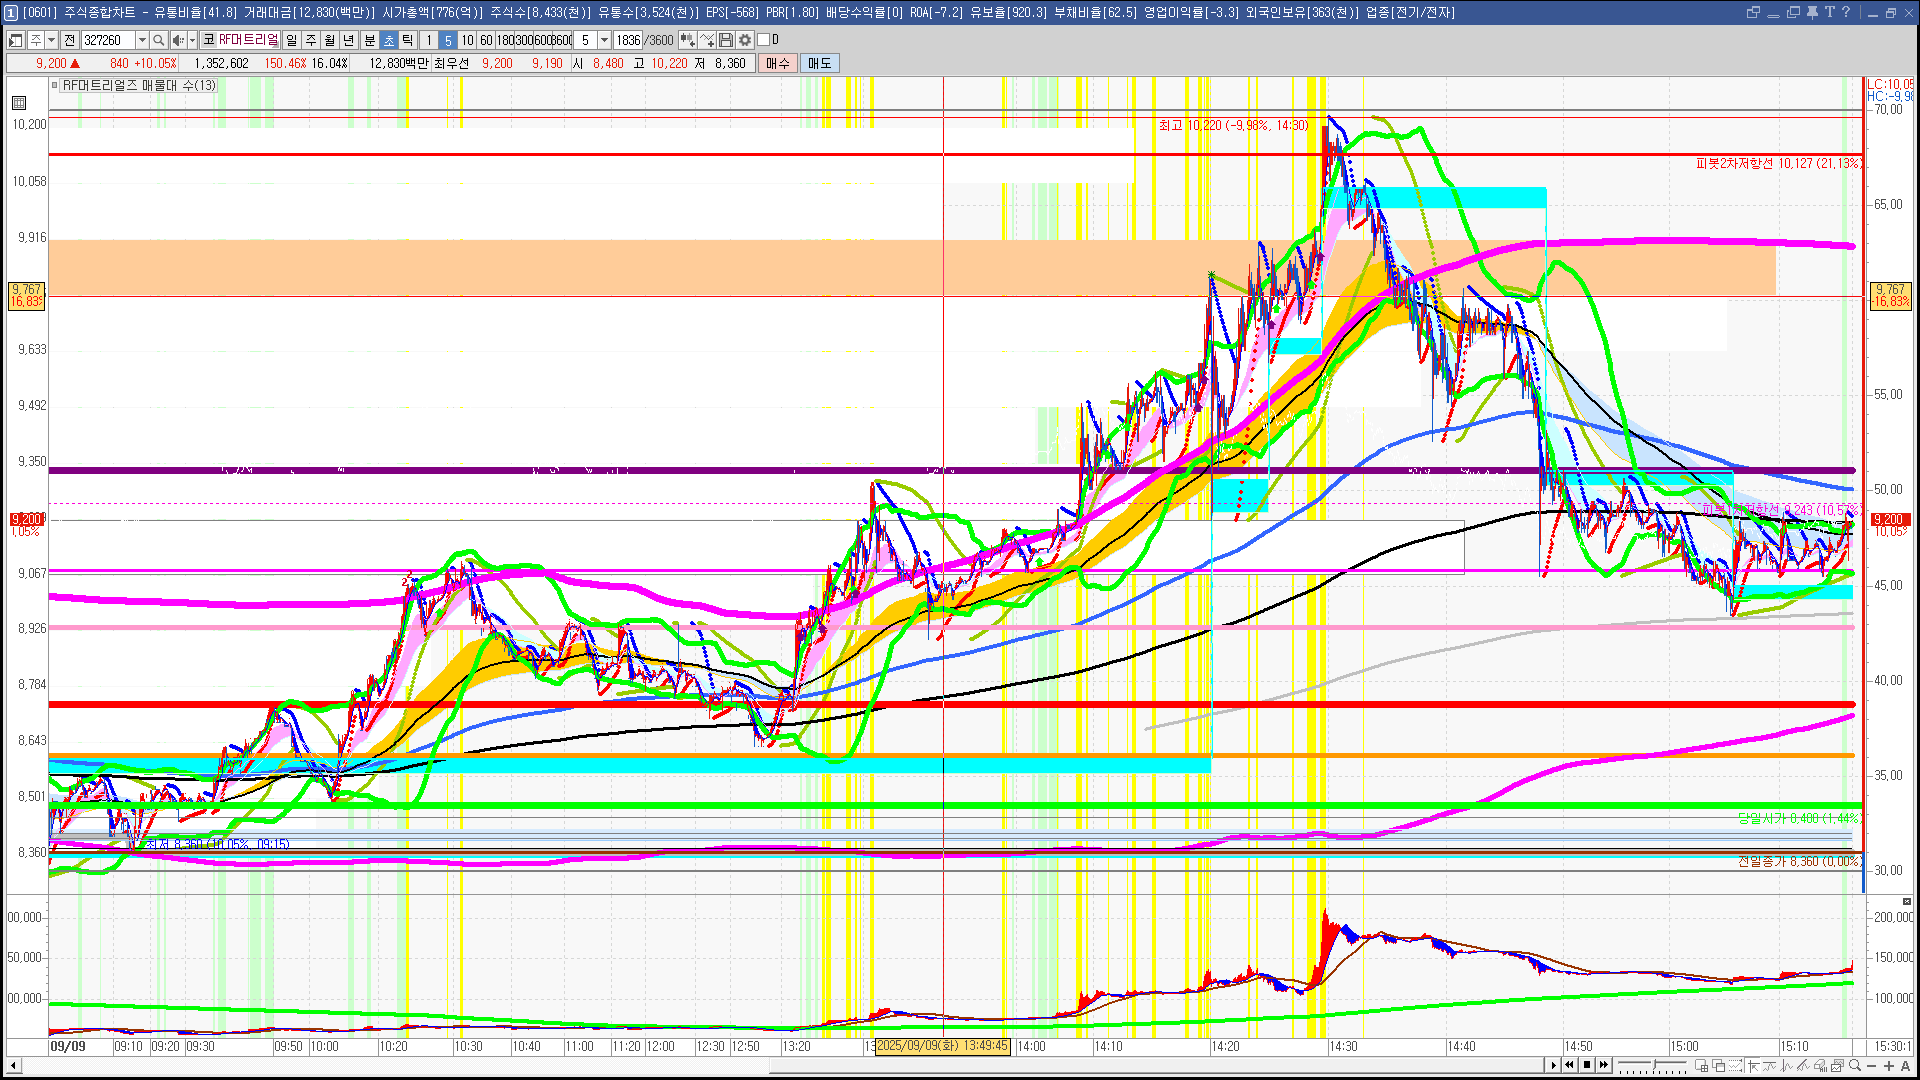Select the 10 interval tab
Image resolution: width=1920 pixels, height=1080 pixels.
(x=467, y=40)
